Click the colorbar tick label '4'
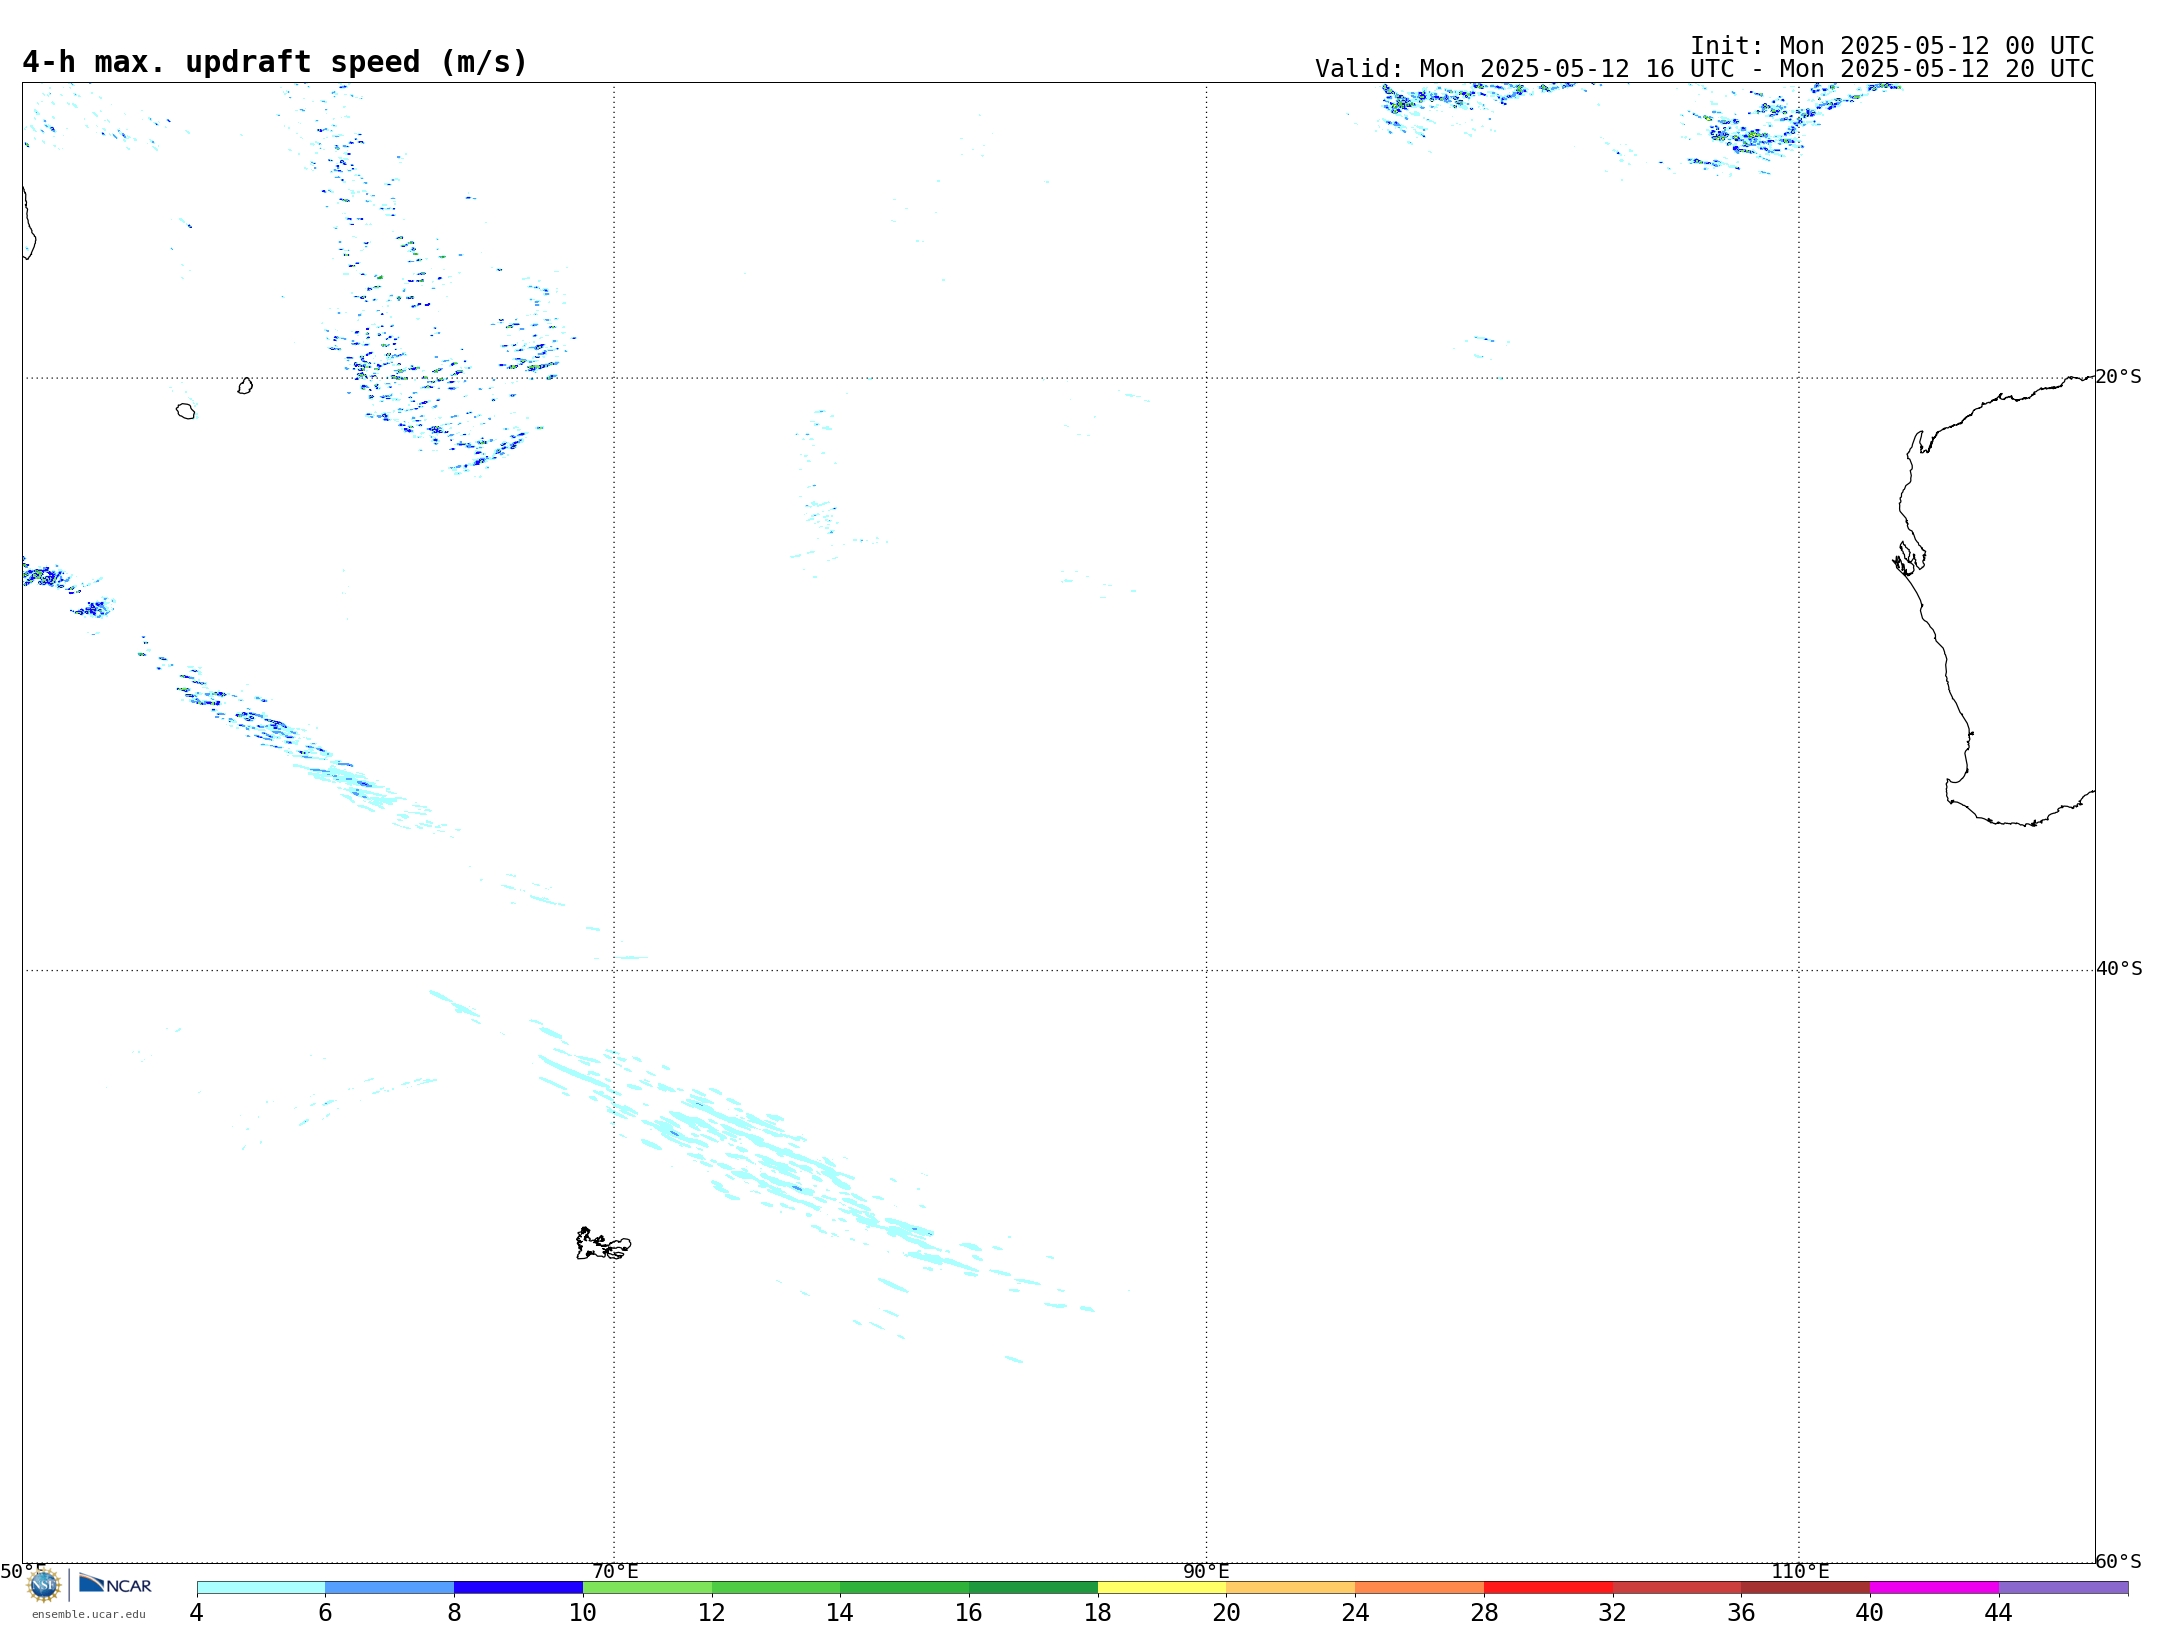 197,1613
